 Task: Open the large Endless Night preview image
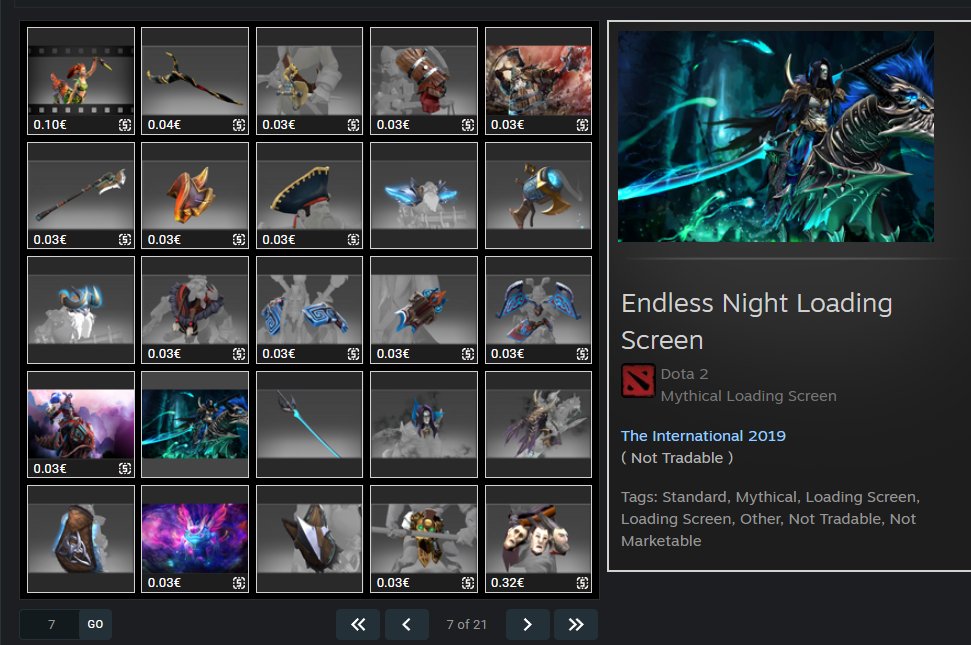click(x=775, y=136)
